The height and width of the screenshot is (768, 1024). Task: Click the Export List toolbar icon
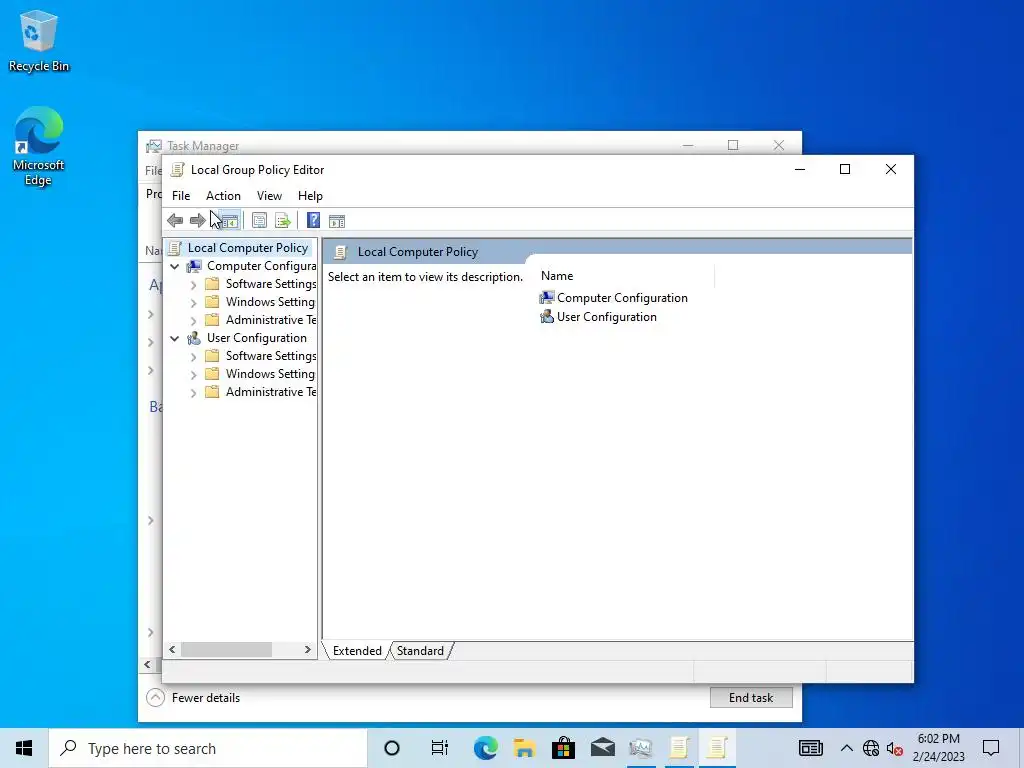(283, 221)
